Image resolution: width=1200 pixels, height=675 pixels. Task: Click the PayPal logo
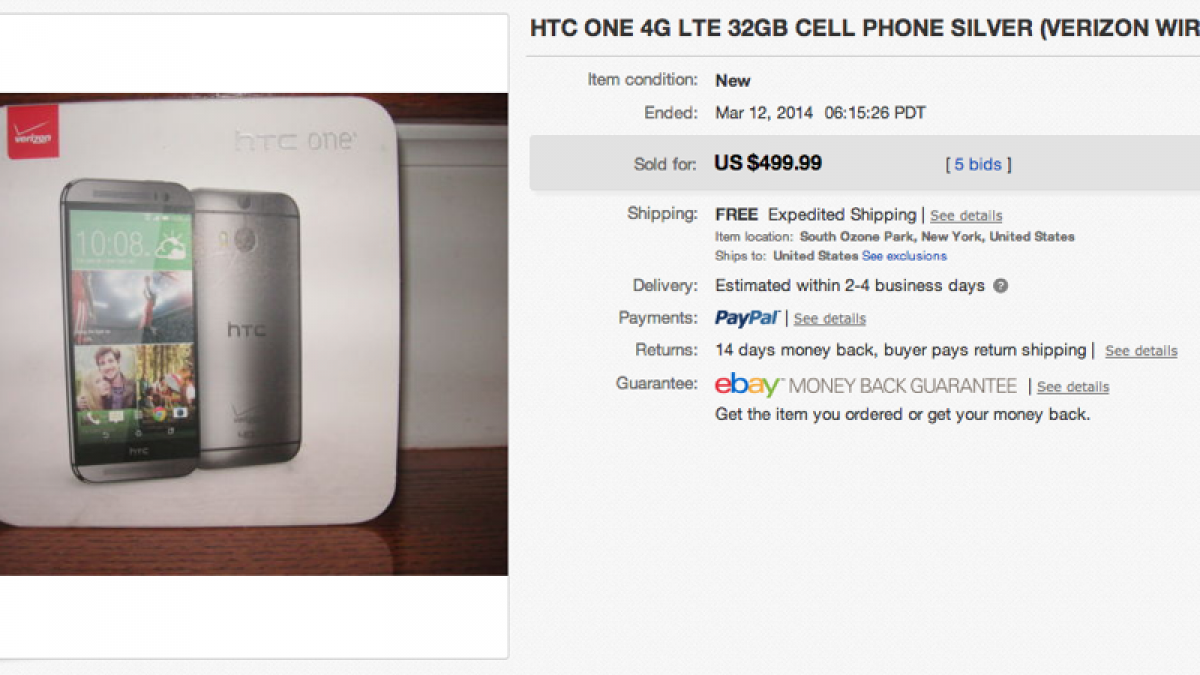(x=747, y=318)
